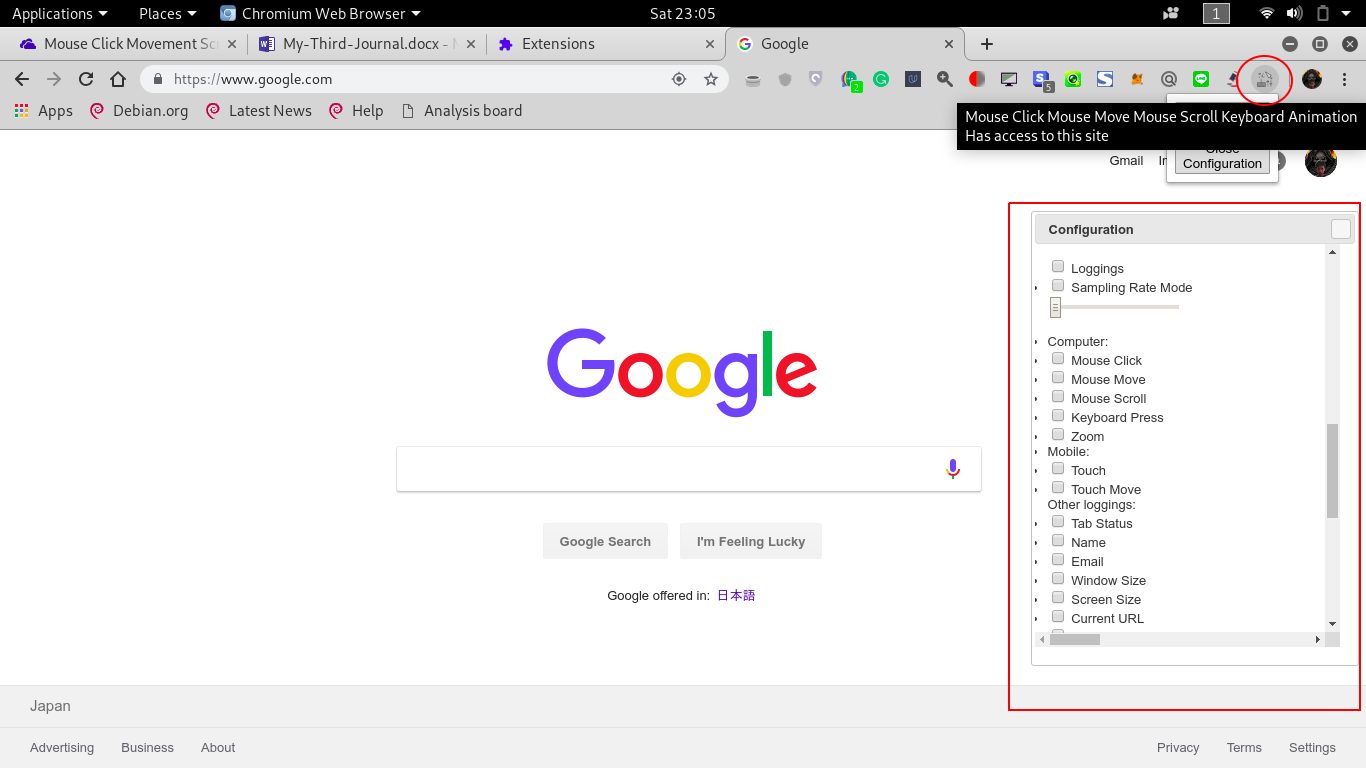Focus the Google search input box

(x=668, y=469)
